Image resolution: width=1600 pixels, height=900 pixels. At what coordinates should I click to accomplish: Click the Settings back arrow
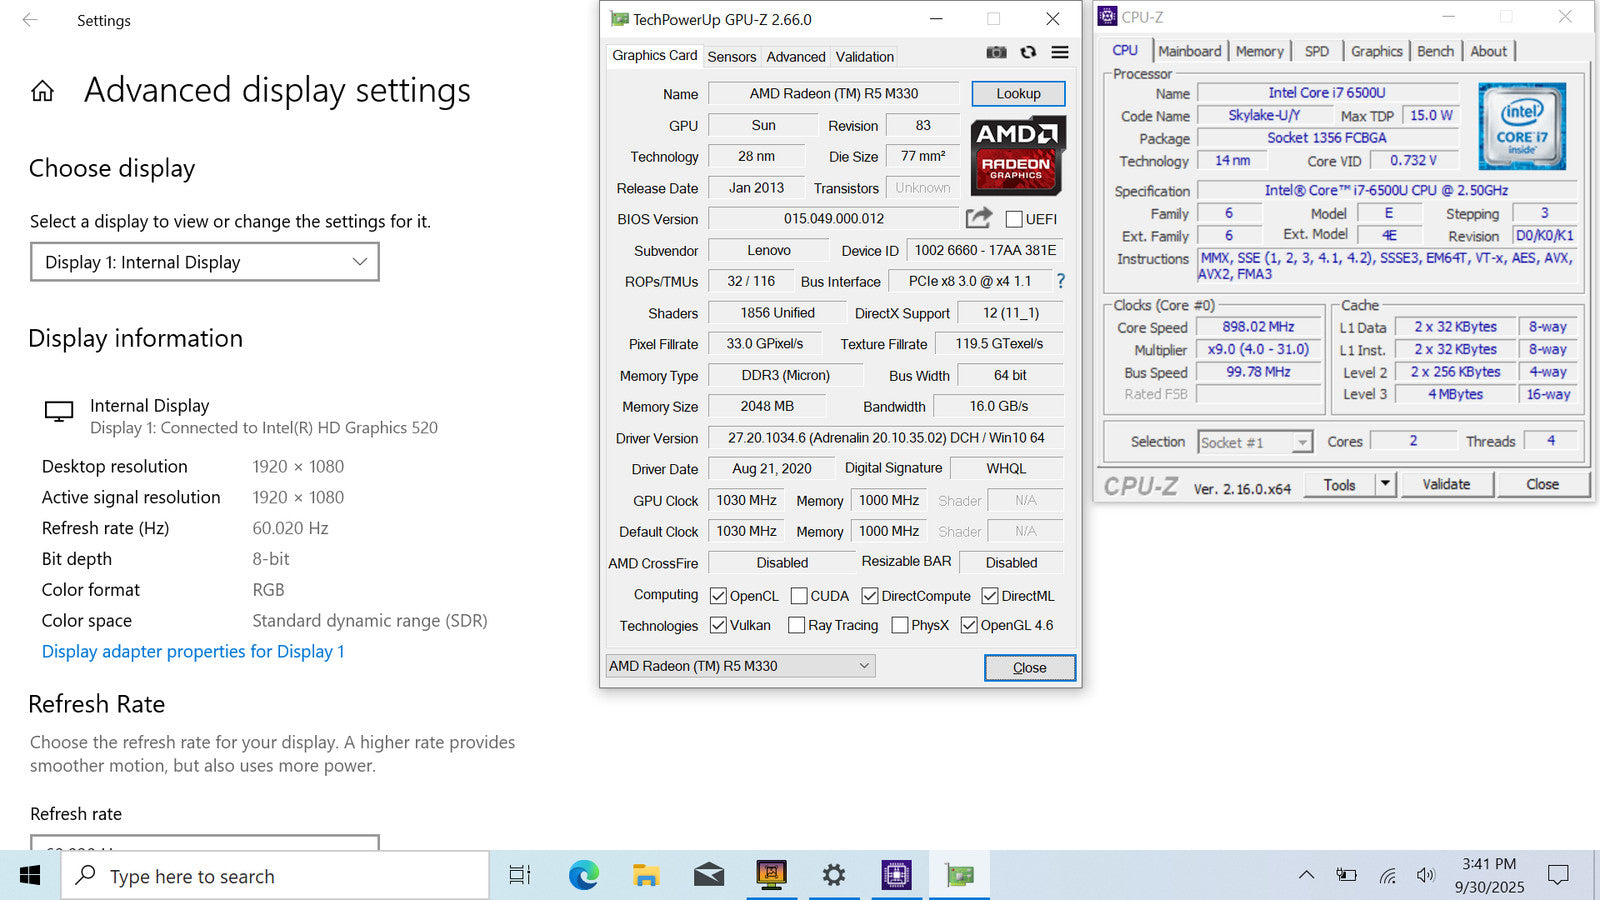pos(30,20)
